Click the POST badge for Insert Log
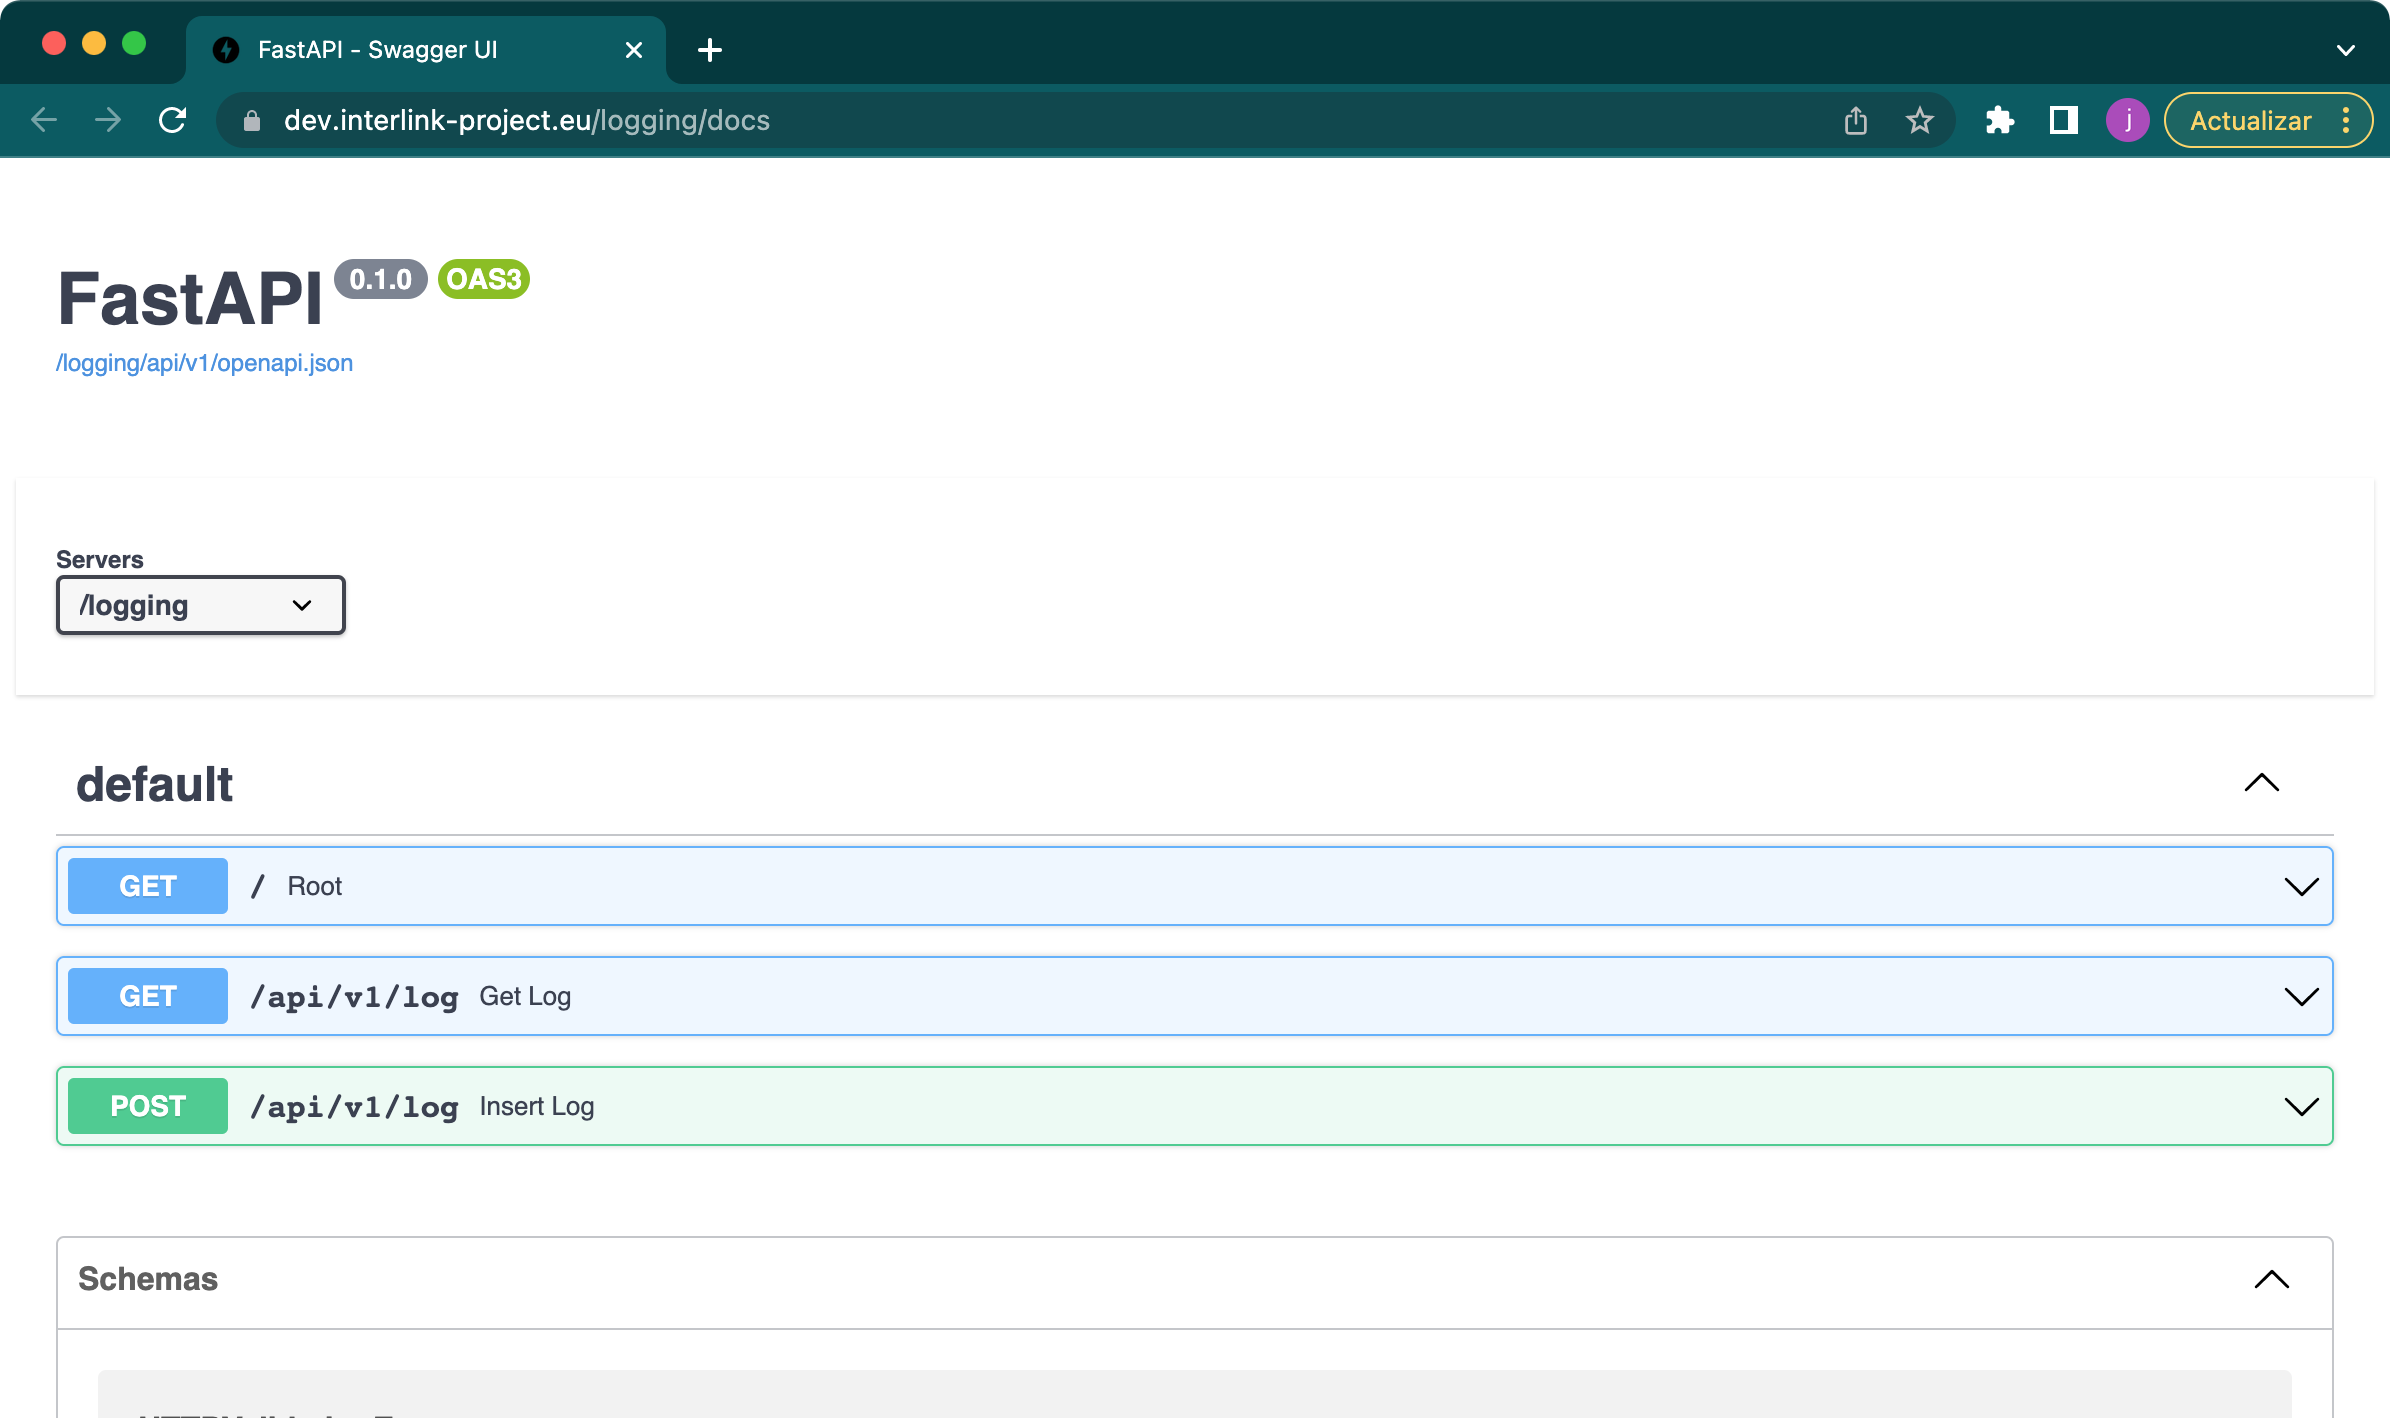 point(148,1106)
